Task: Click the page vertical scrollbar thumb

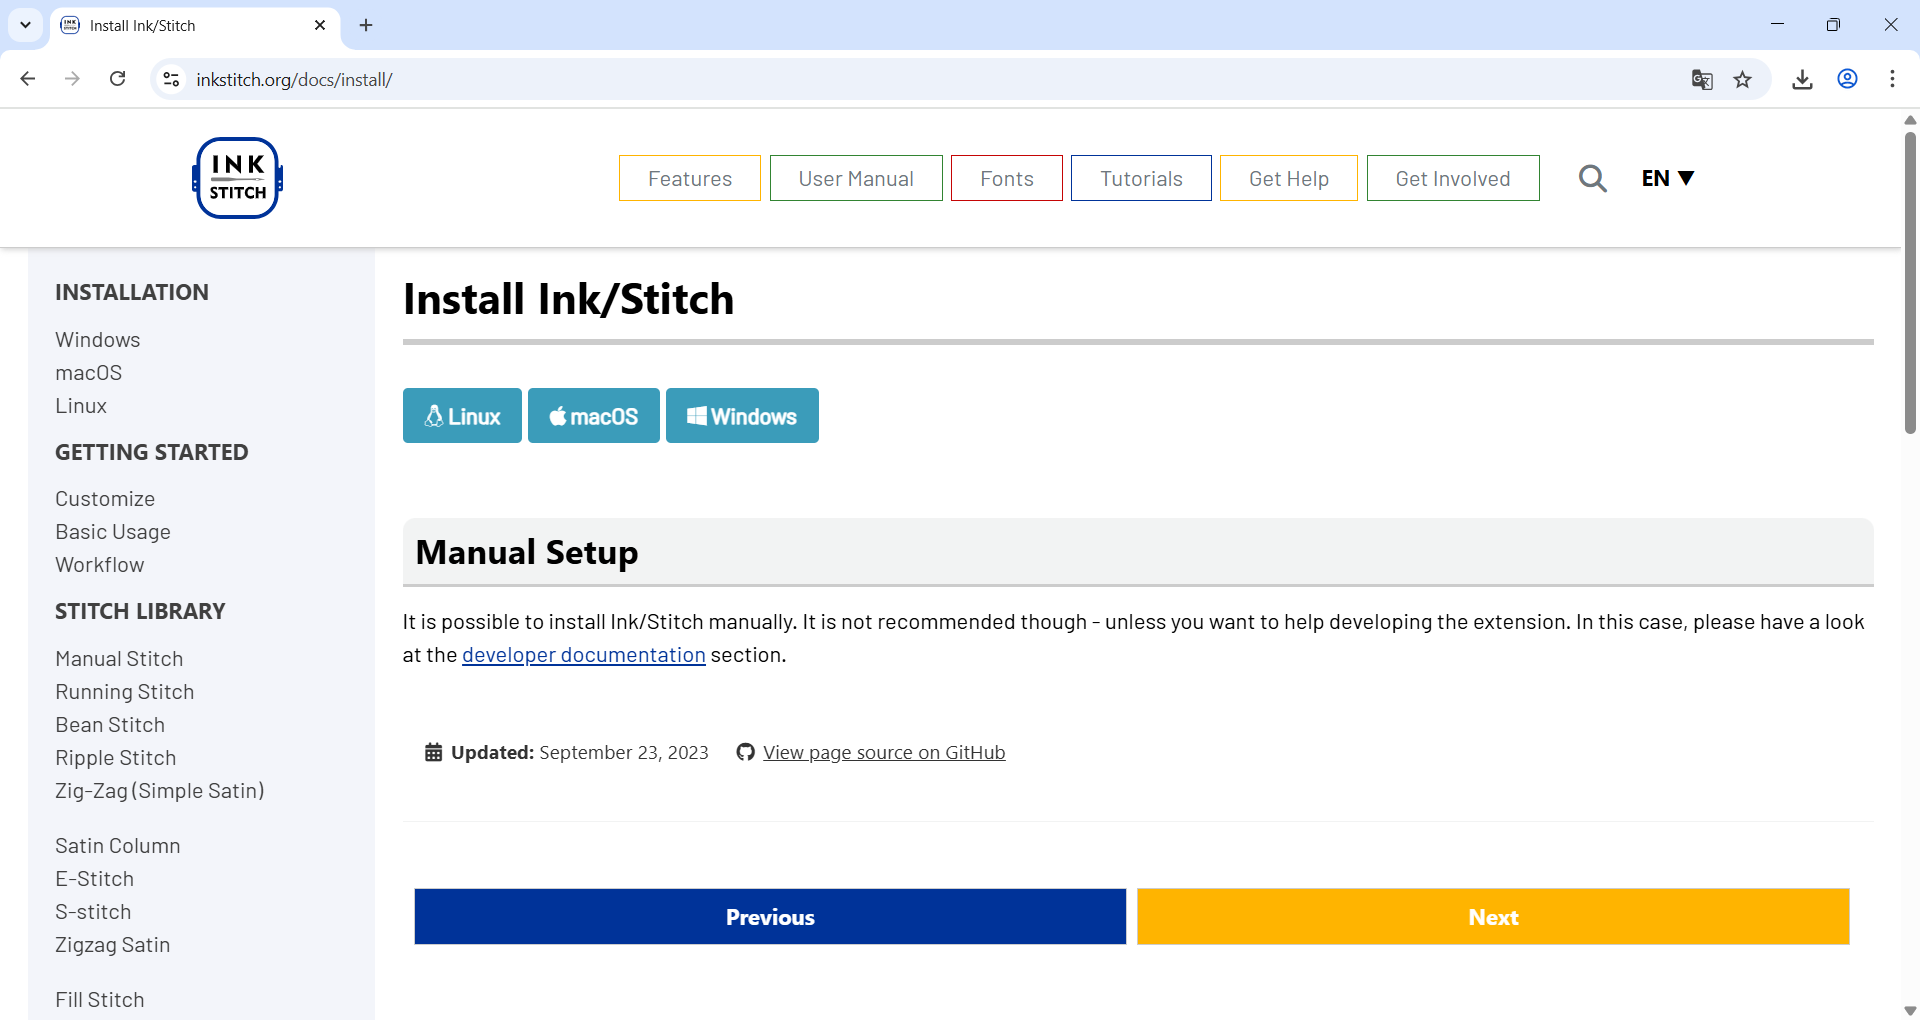Action: point(1910,282)
